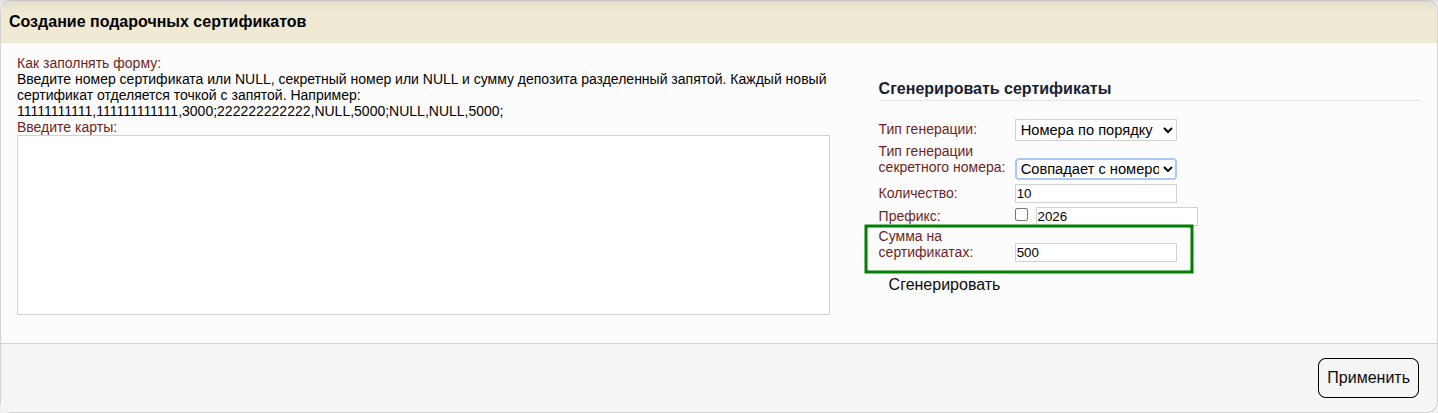Viewport: 1438px width, 413px height.
Task: Click the 'Сумма на сертификатах:' label
Action: tap(925, 245)
